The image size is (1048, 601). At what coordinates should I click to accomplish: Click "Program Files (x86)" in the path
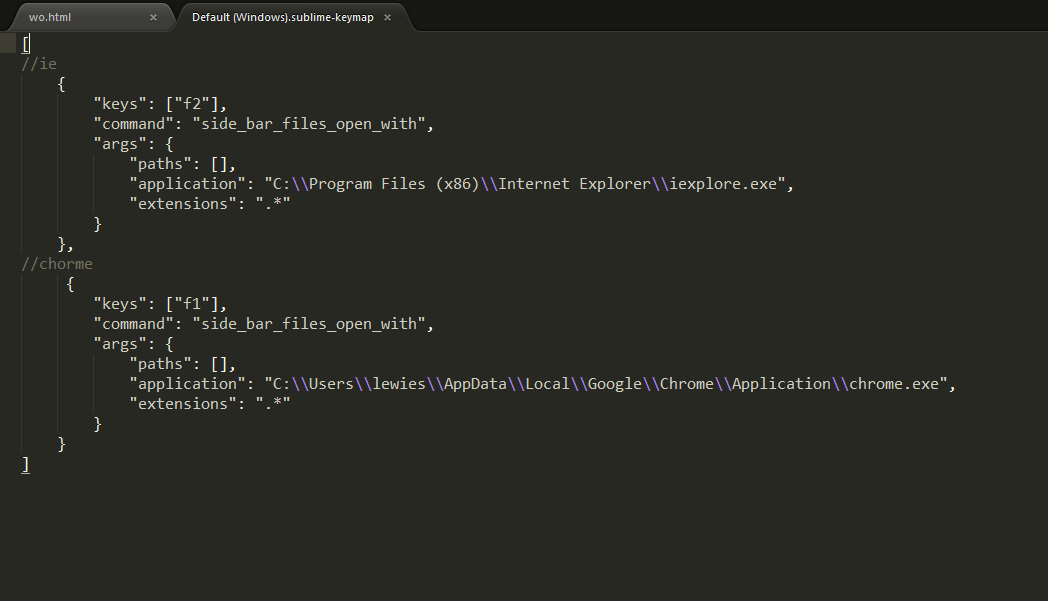coord(394,184)
